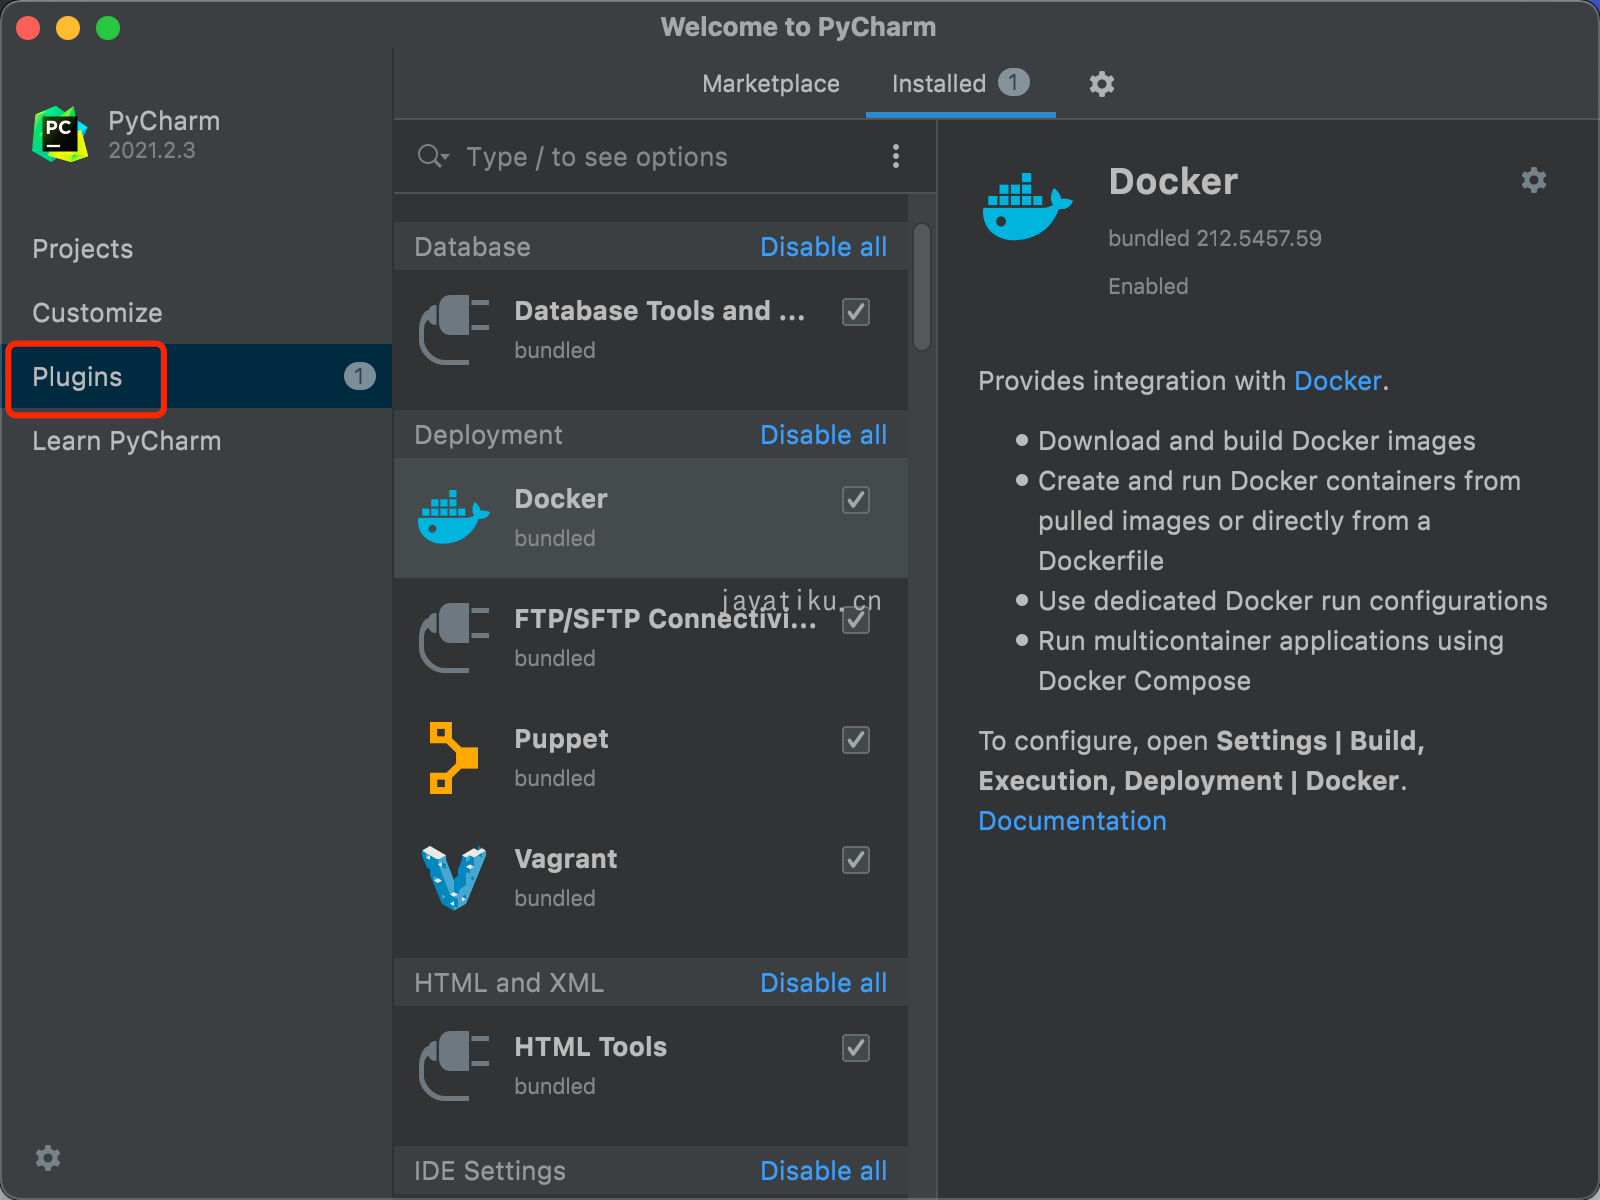Image resolution: width=1600 pixels, height=1200 pixels.
Task: Open the Docker plugin detail gear icon
Action: point(1533,180)
